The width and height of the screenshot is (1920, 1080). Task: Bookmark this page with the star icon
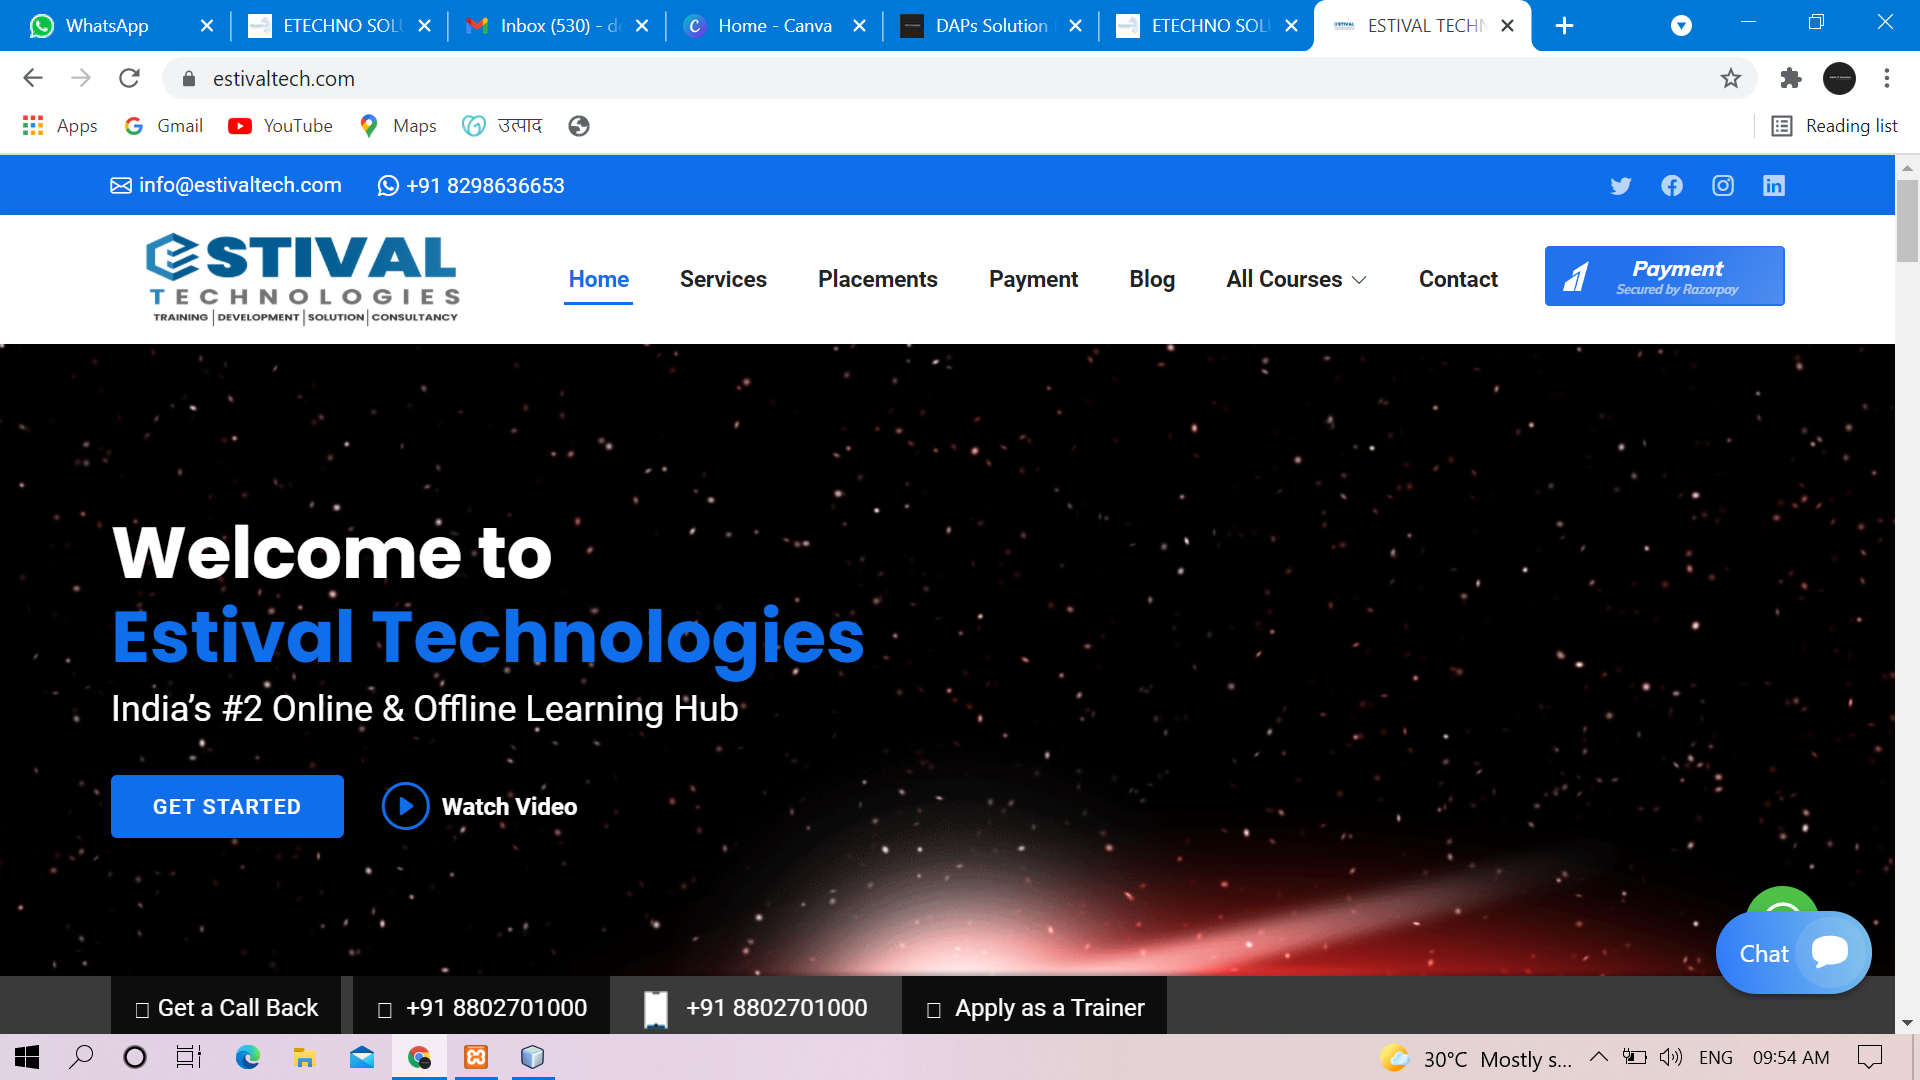click(1731, 78)
